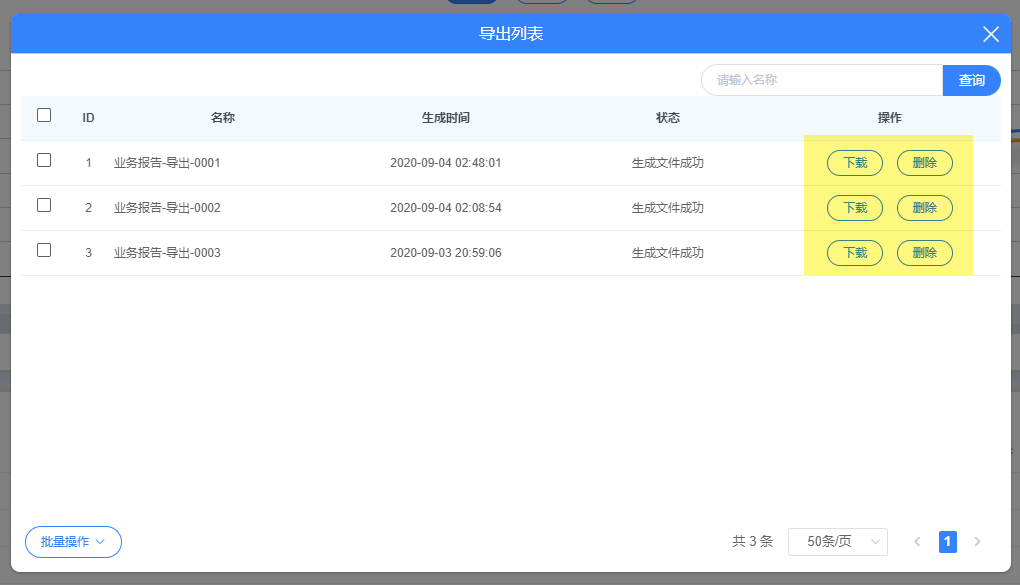
Task: Click 删除 for 业务报告-导出-0002
Action: click(x=924, y=208)
